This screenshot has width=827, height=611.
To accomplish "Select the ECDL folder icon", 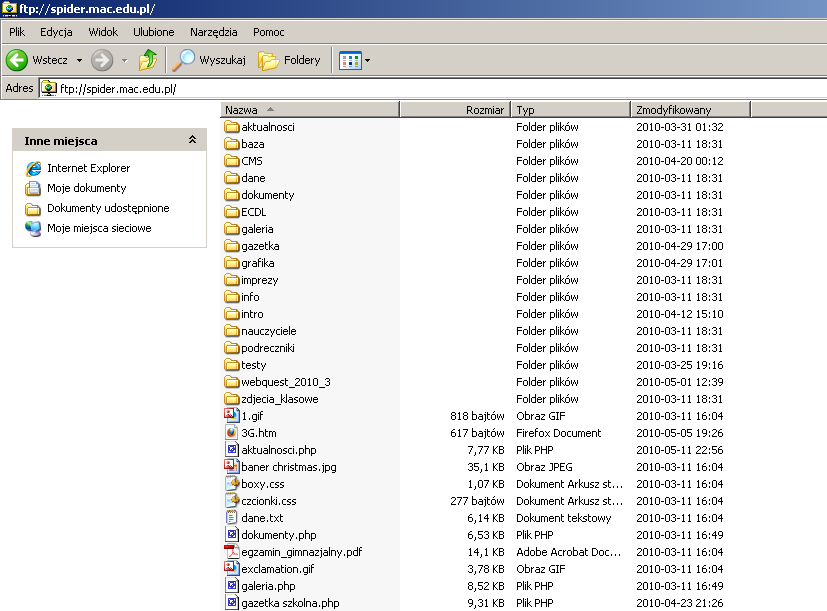I will pos(232,212).
